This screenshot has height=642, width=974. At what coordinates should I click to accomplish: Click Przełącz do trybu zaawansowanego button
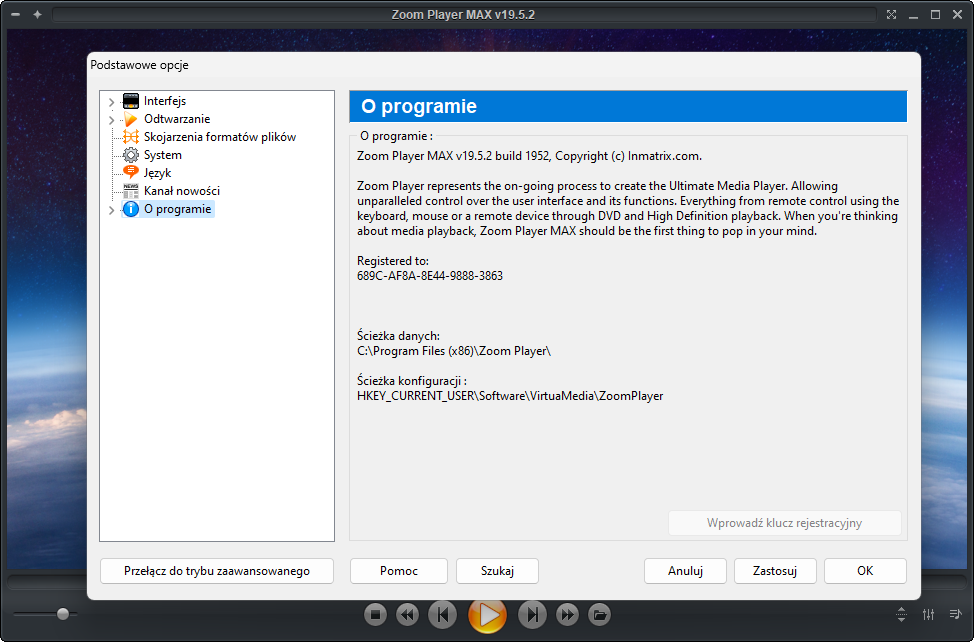217,571
